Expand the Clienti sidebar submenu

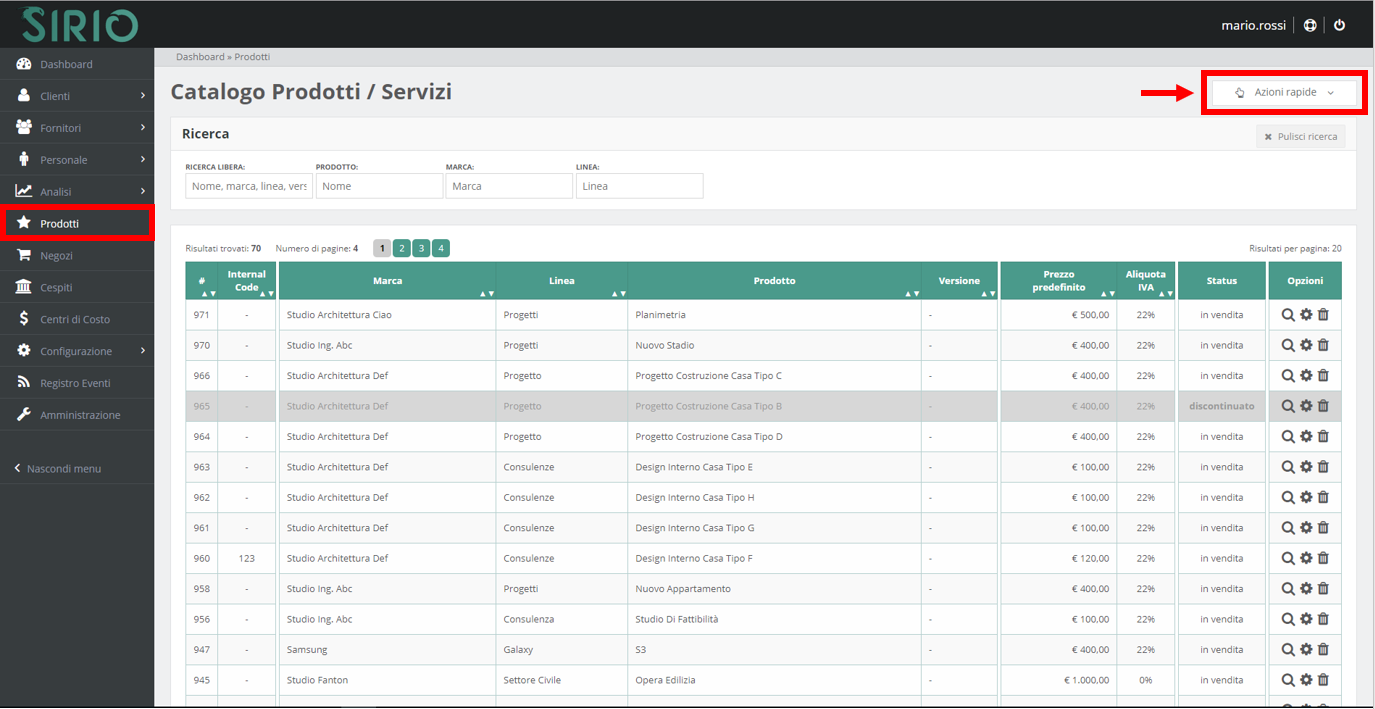click(77, 96)
